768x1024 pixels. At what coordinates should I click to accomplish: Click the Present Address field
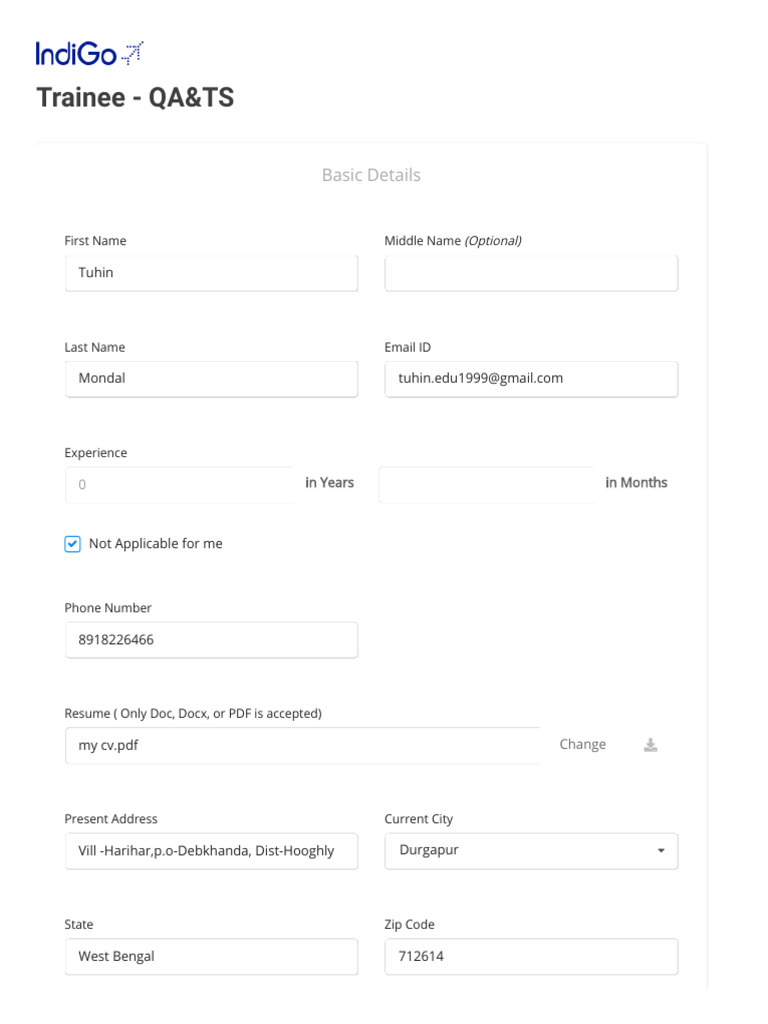pos(211,851)
